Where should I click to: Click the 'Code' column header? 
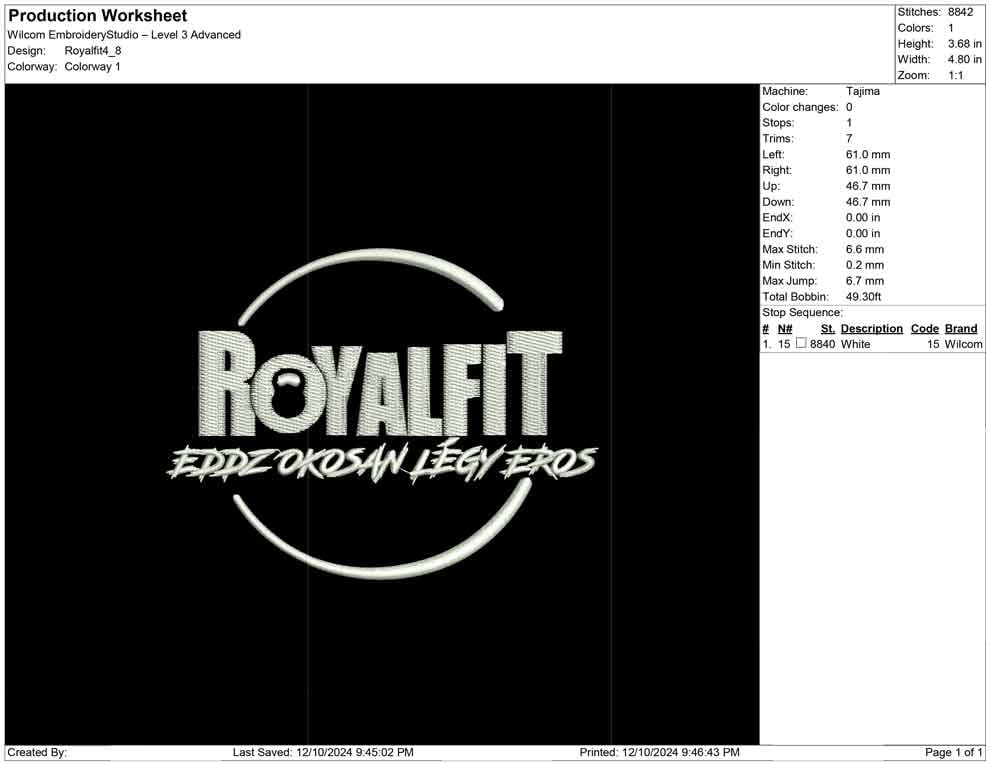tap(925, 328)
